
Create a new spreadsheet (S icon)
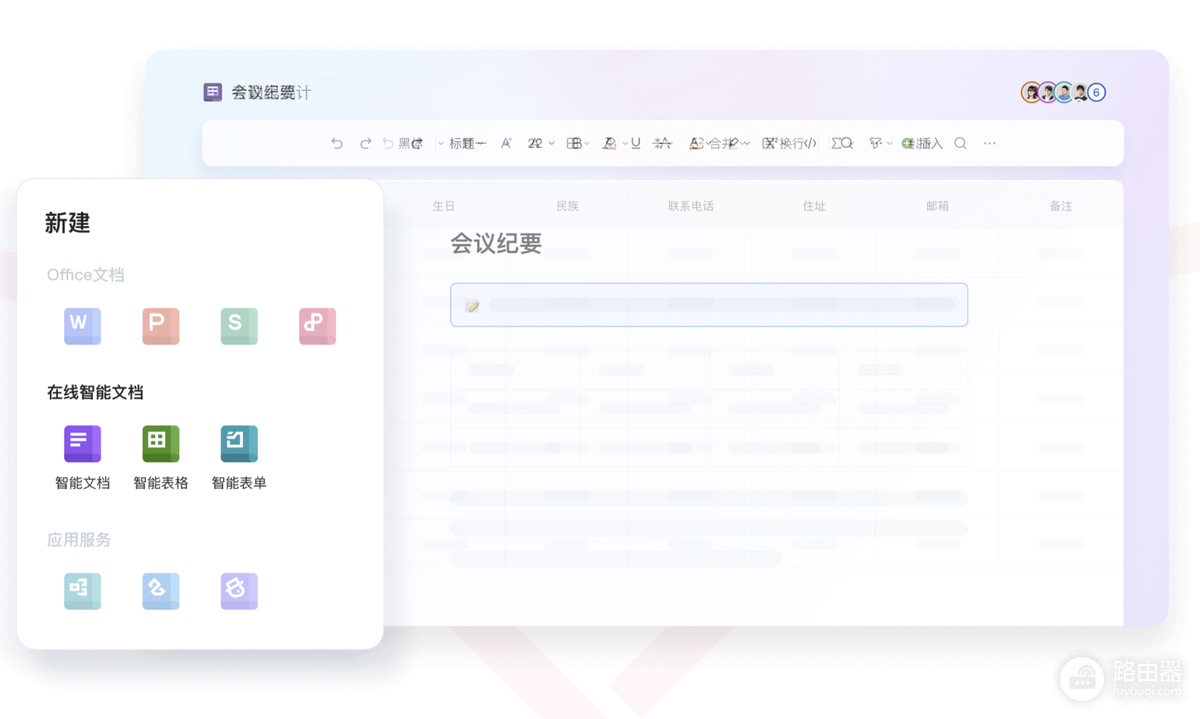[x=239, y=326]
